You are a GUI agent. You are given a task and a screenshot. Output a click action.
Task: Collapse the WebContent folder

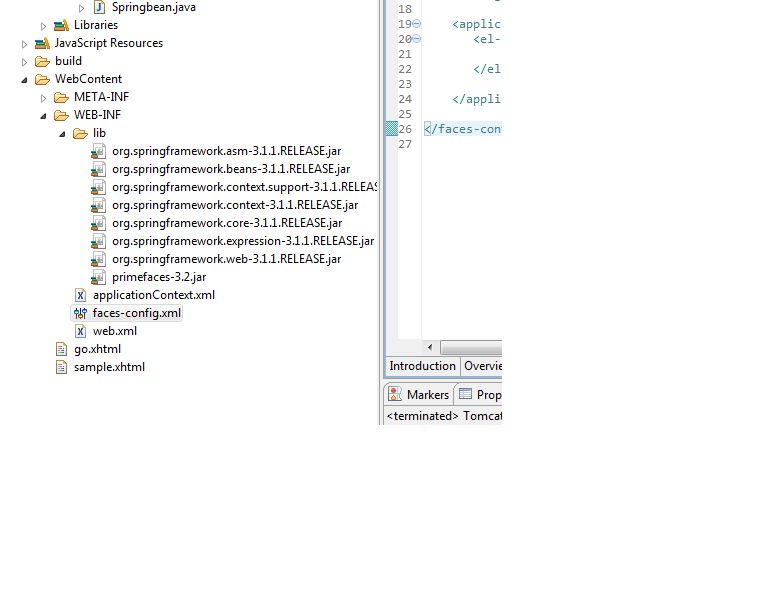pyautogui.click(x=24, y=80)
